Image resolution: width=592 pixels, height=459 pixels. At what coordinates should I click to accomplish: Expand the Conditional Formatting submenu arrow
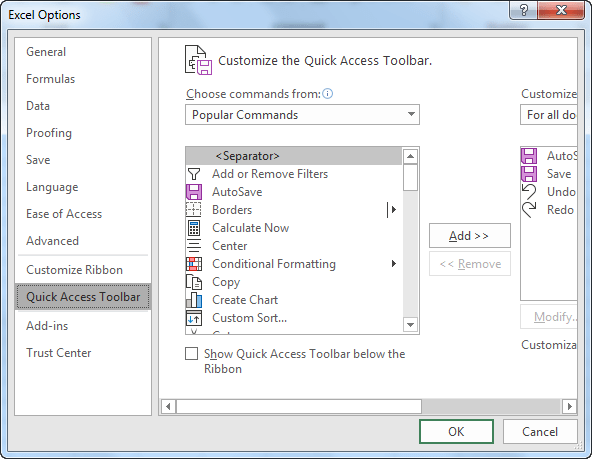394,264
